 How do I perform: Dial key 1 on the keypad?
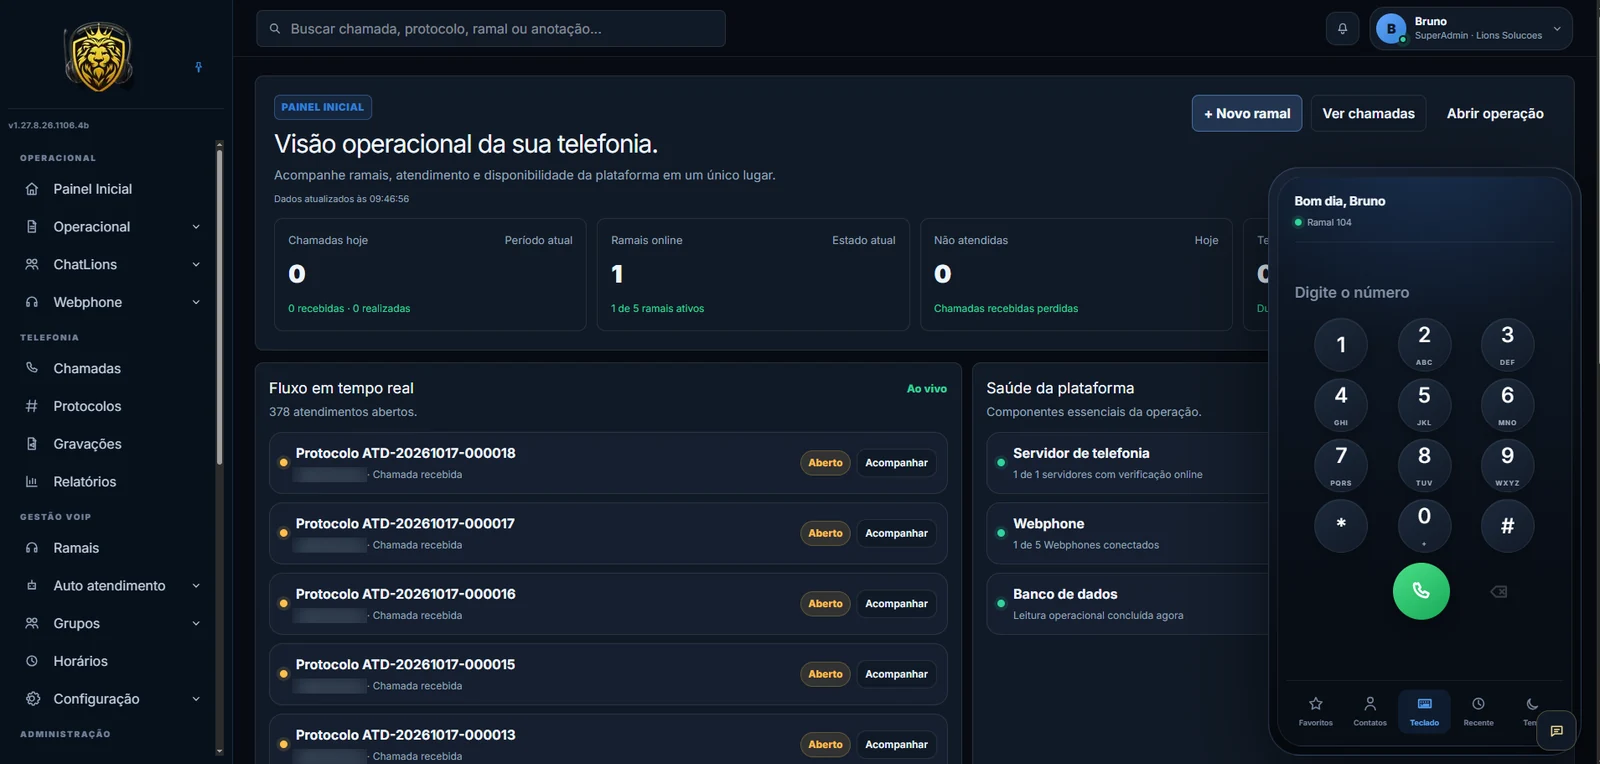coord(1341,343)
